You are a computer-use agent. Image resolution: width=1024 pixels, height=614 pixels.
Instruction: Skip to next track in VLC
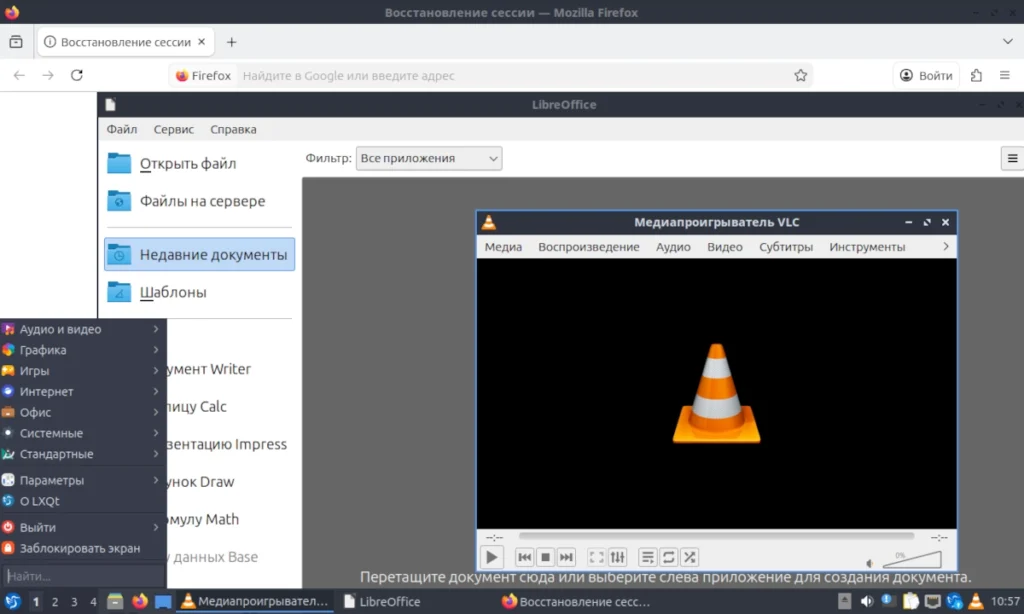pos(566,557)
